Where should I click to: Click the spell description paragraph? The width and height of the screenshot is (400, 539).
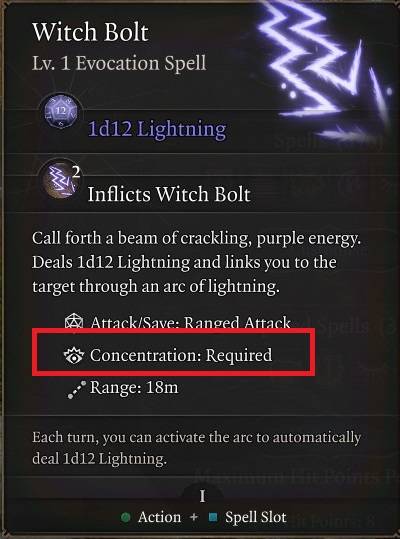tap(196, 262)
